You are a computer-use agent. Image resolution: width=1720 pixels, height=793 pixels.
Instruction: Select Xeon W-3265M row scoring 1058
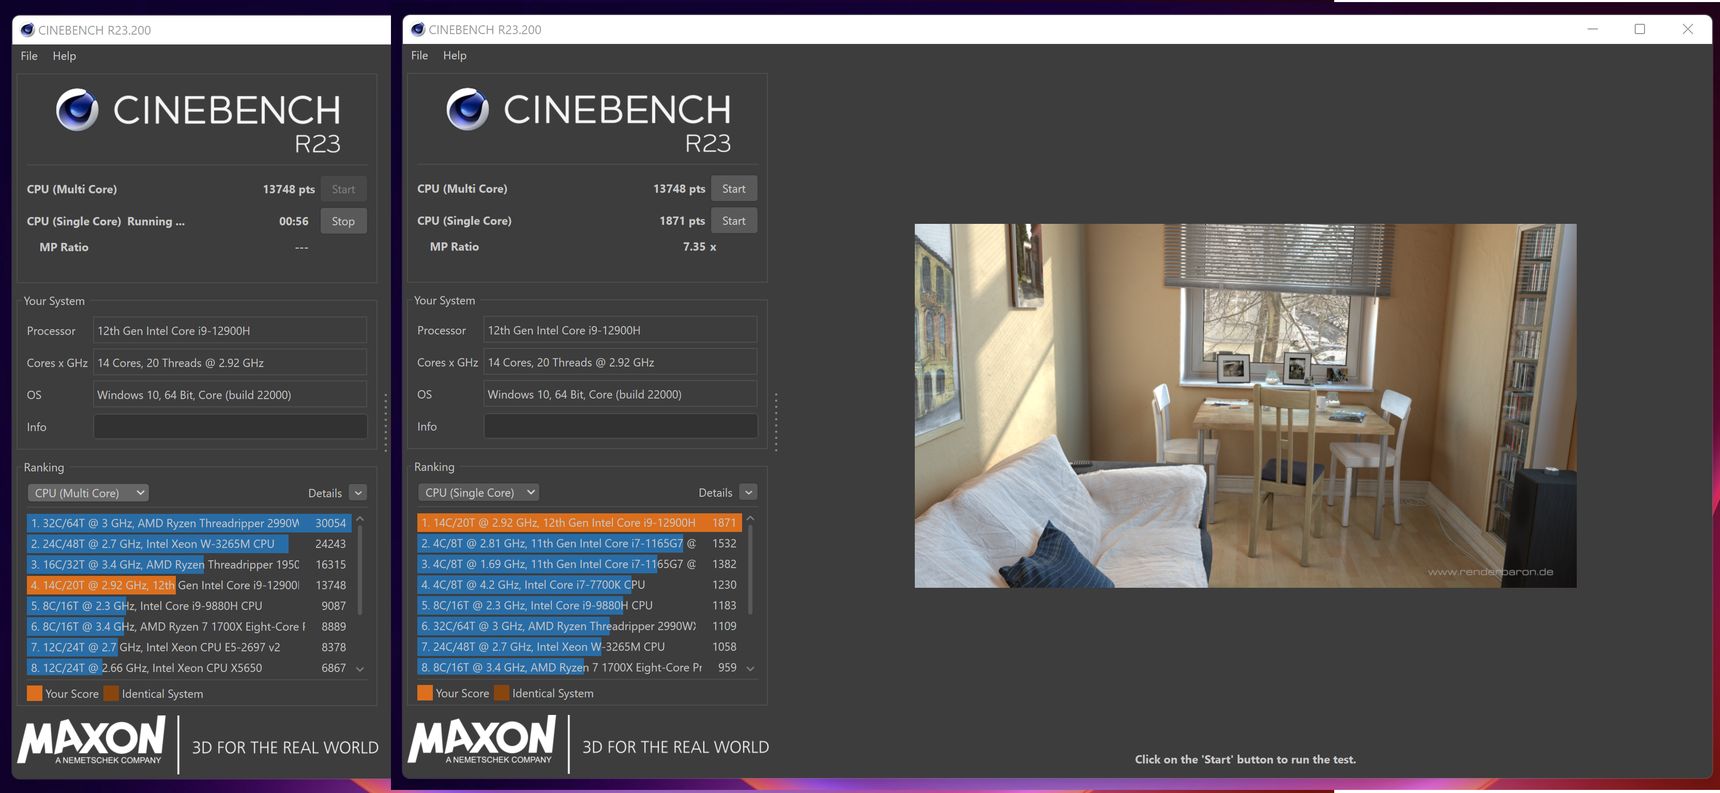[x=579, y=646]
